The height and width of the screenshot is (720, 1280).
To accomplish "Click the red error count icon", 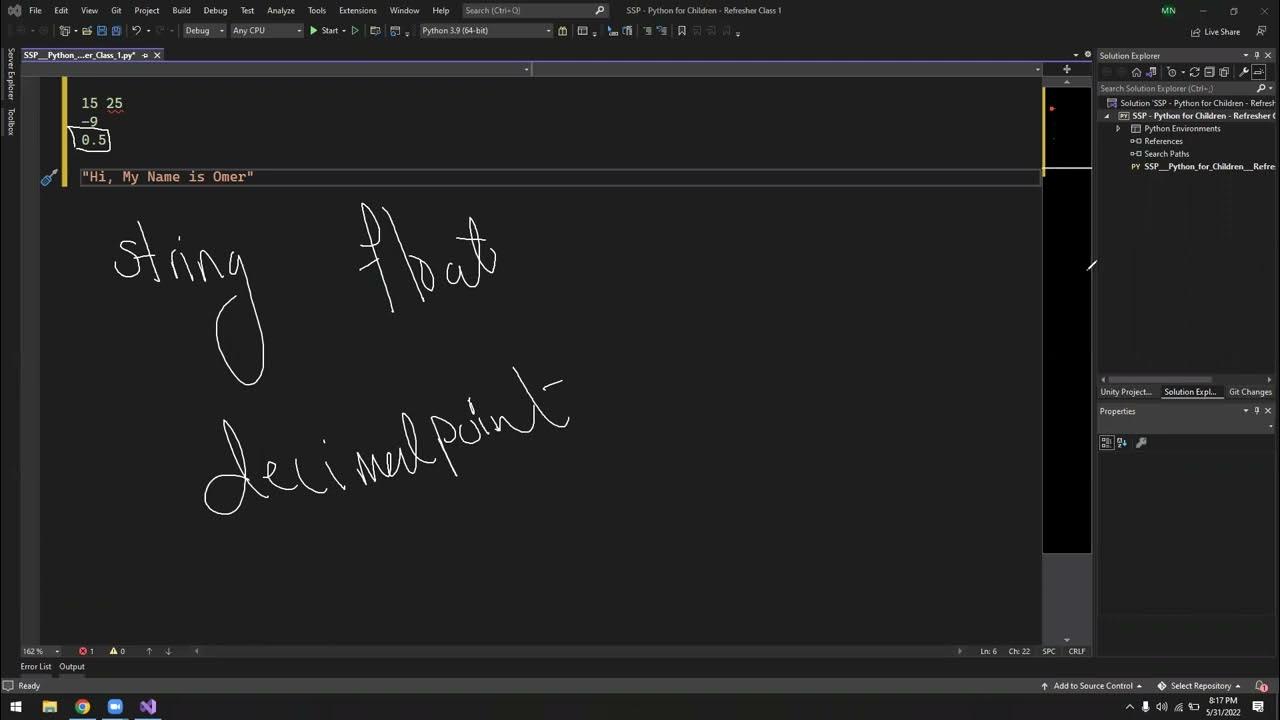I will 82,651.
